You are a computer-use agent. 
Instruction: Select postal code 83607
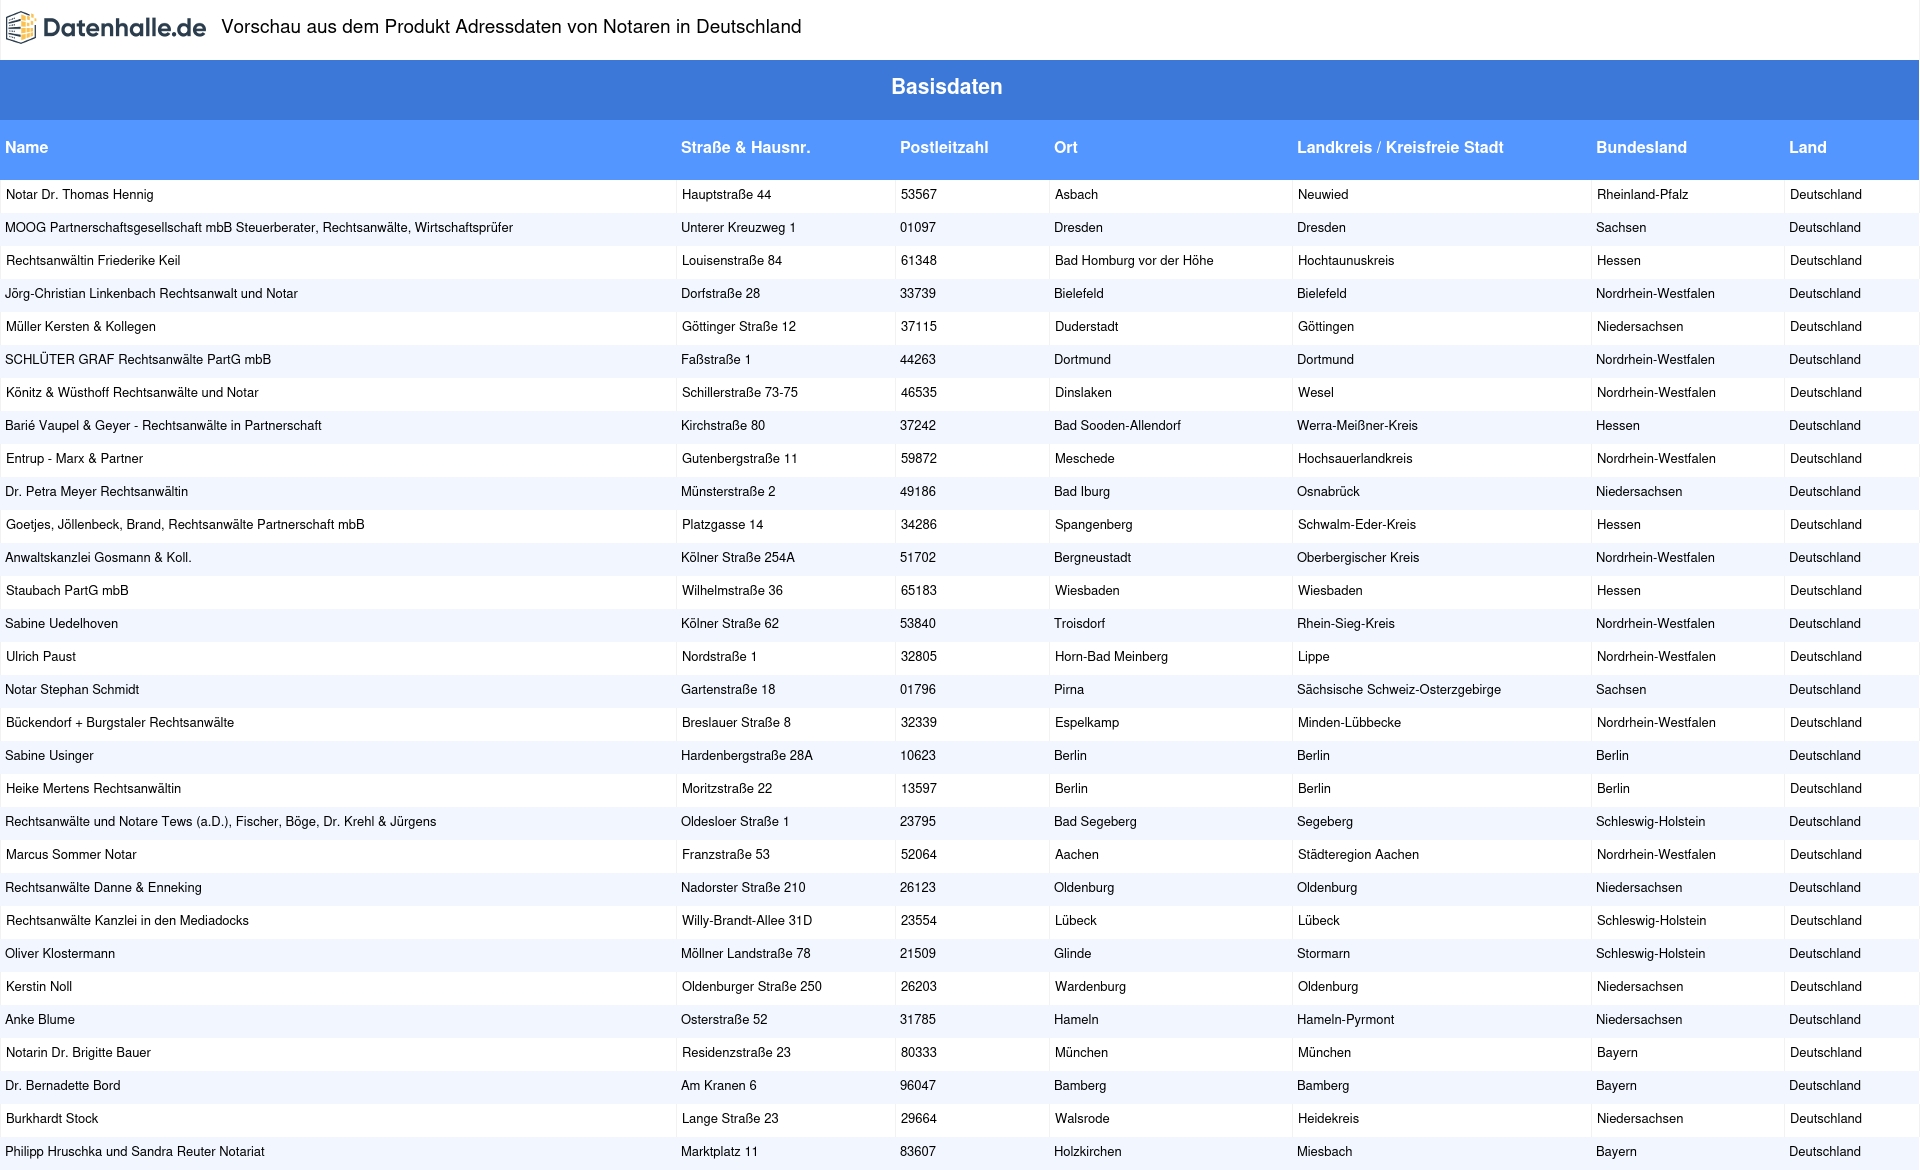(918, 1152)
